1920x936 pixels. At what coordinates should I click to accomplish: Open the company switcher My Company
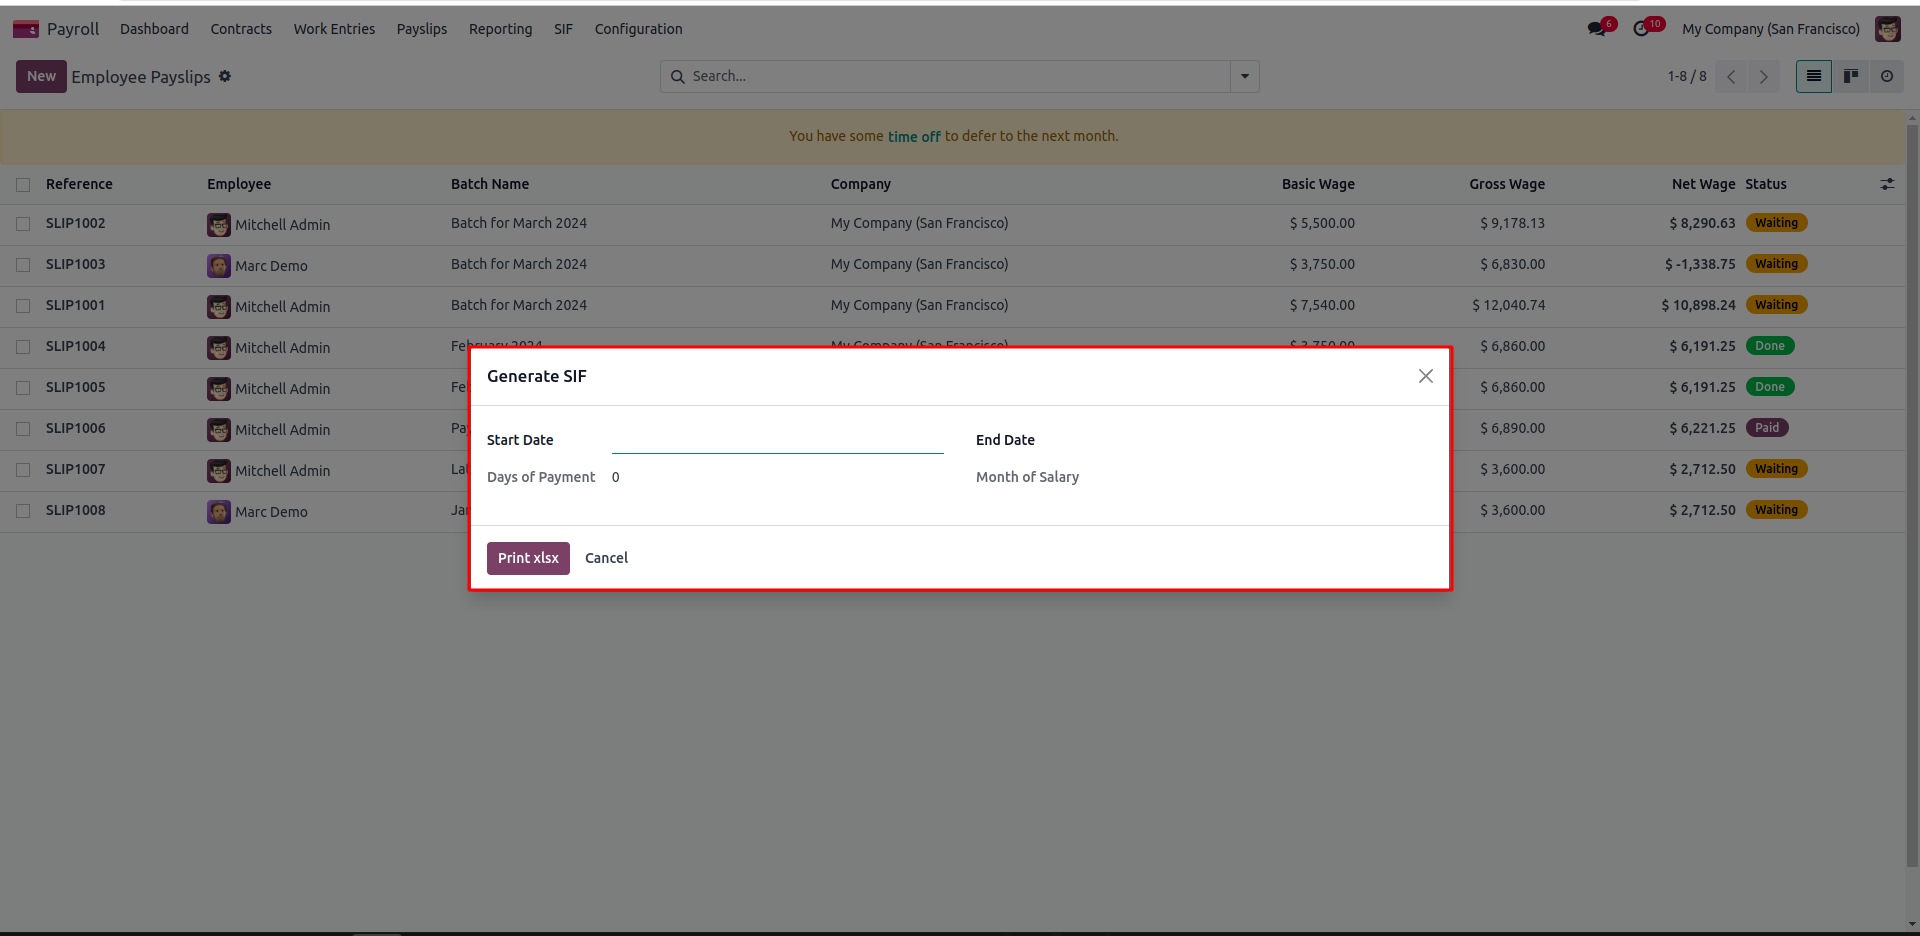tap(1770, 29)
